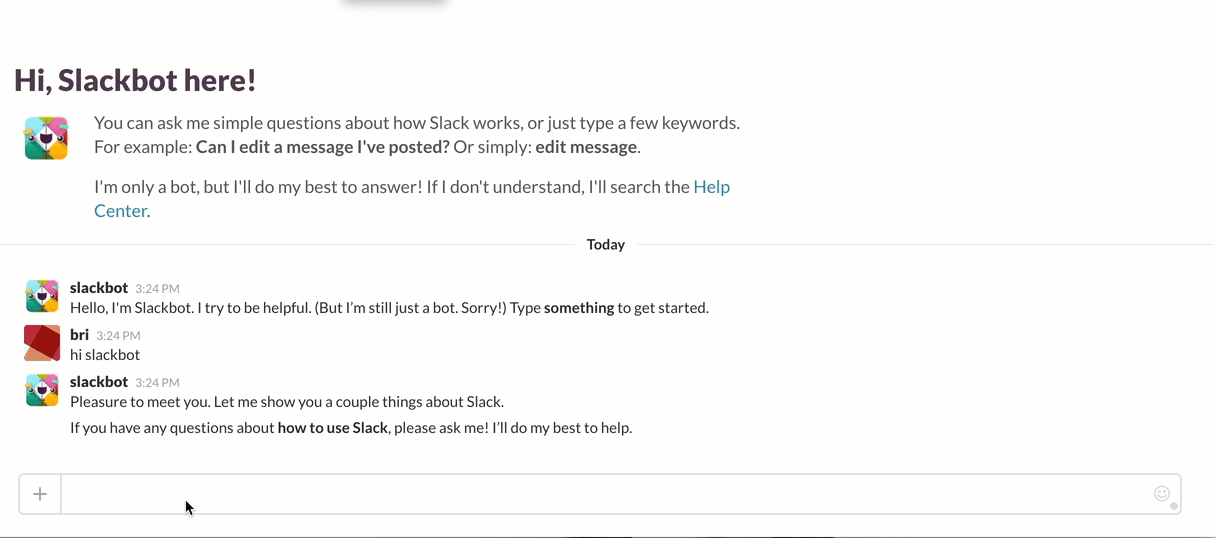This screenshot has width=1216, height=538.
Task: Click the "hi slackbot" message text
Action: (105, 355)
